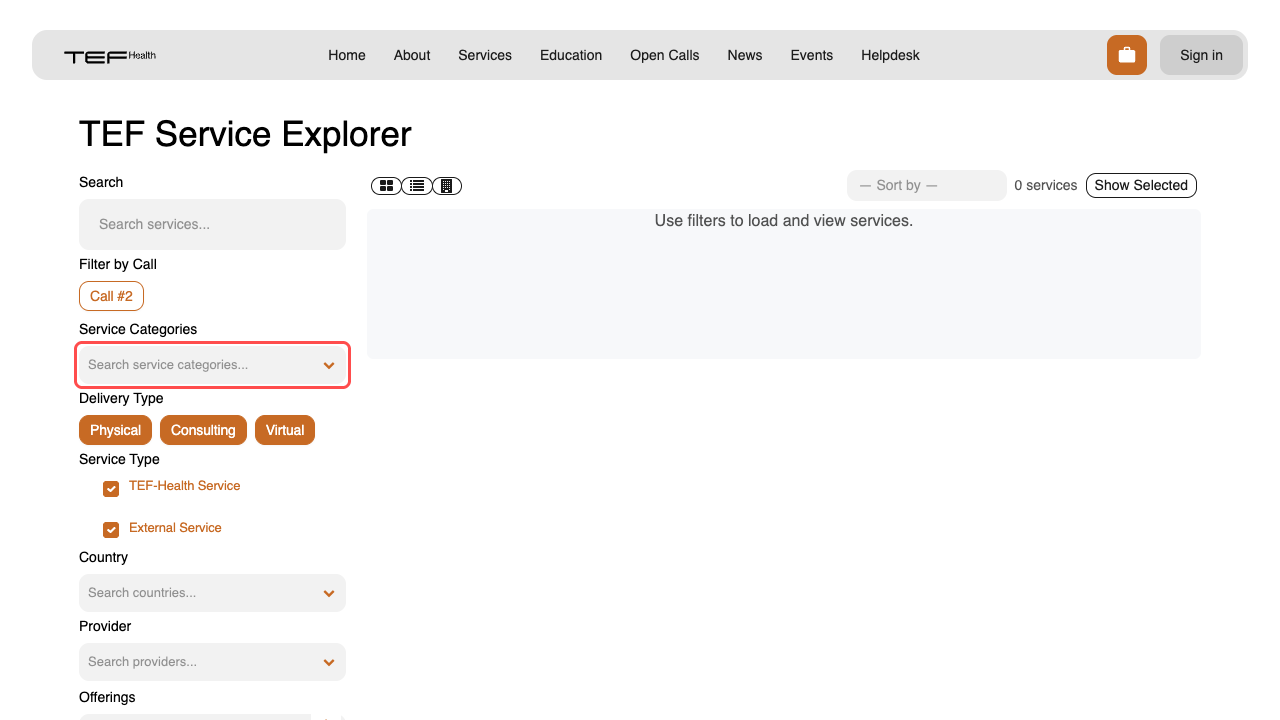Click the Service Type label
Viewport: 1280px width, 720px height.
pos(119,459)
